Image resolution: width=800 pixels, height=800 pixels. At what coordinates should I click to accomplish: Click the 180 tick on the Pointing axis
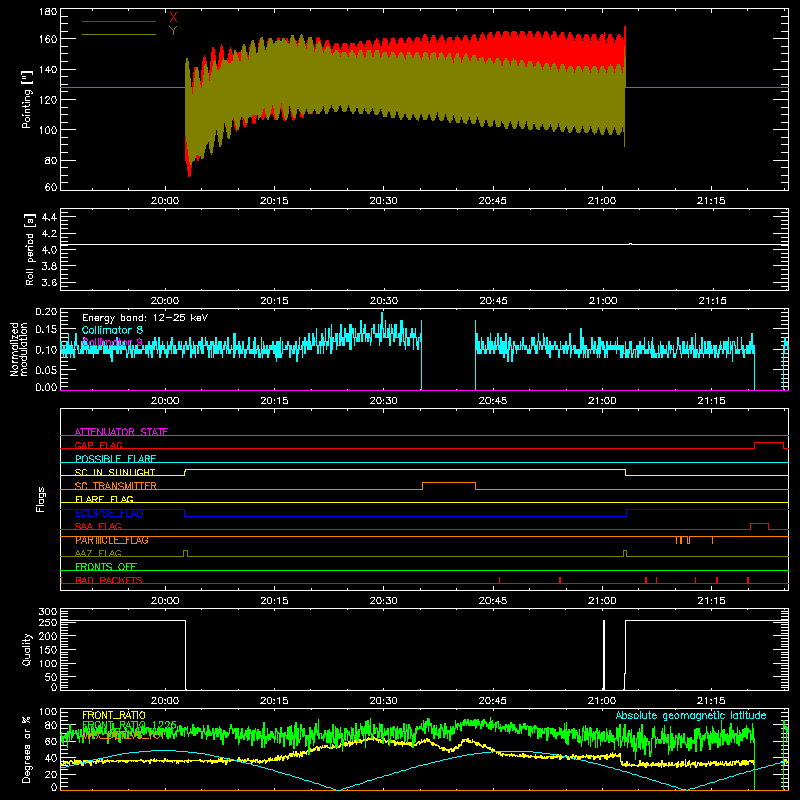click(x=48, y=11)
